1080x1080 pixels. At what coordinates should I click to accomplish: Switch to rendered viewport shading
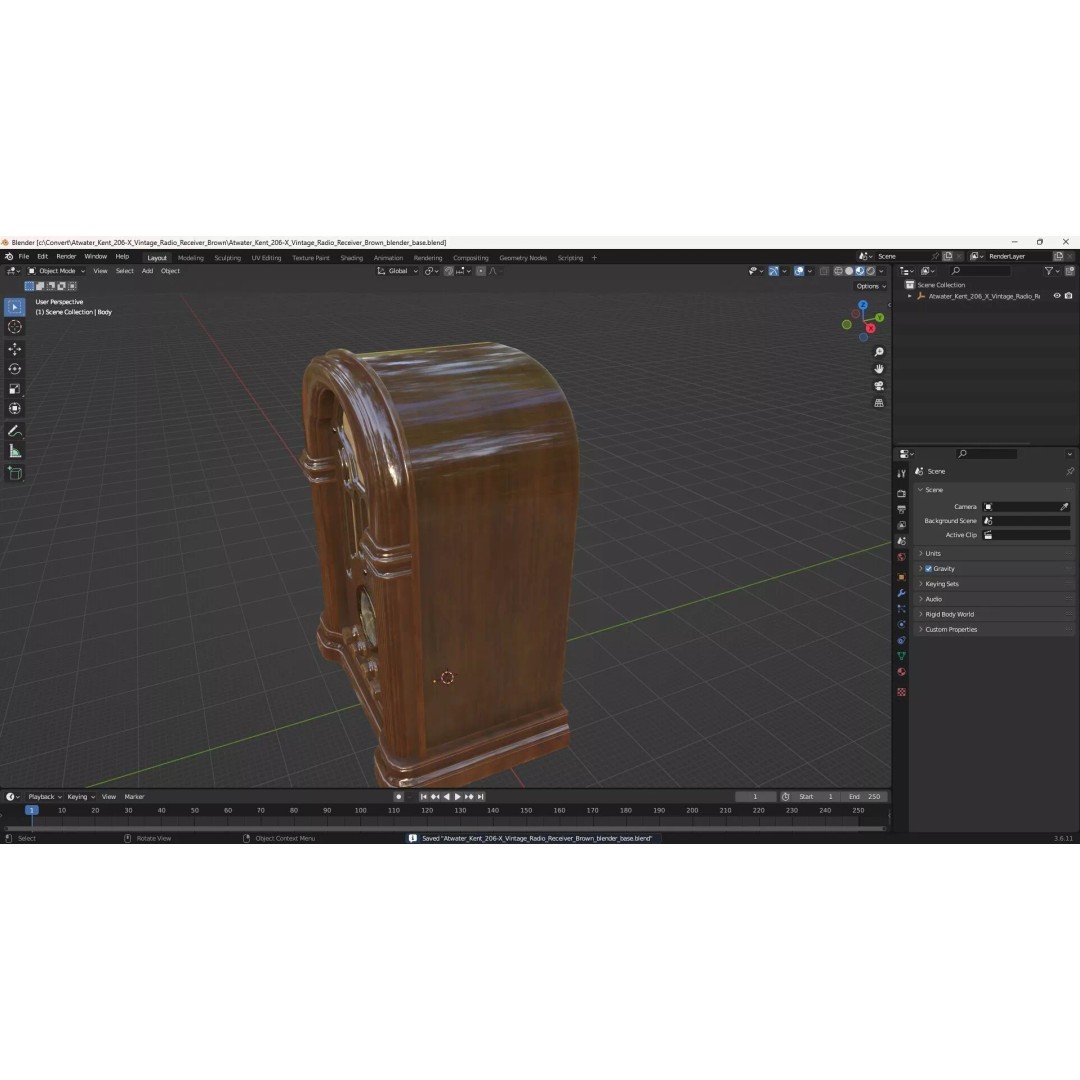pos(871,271)
